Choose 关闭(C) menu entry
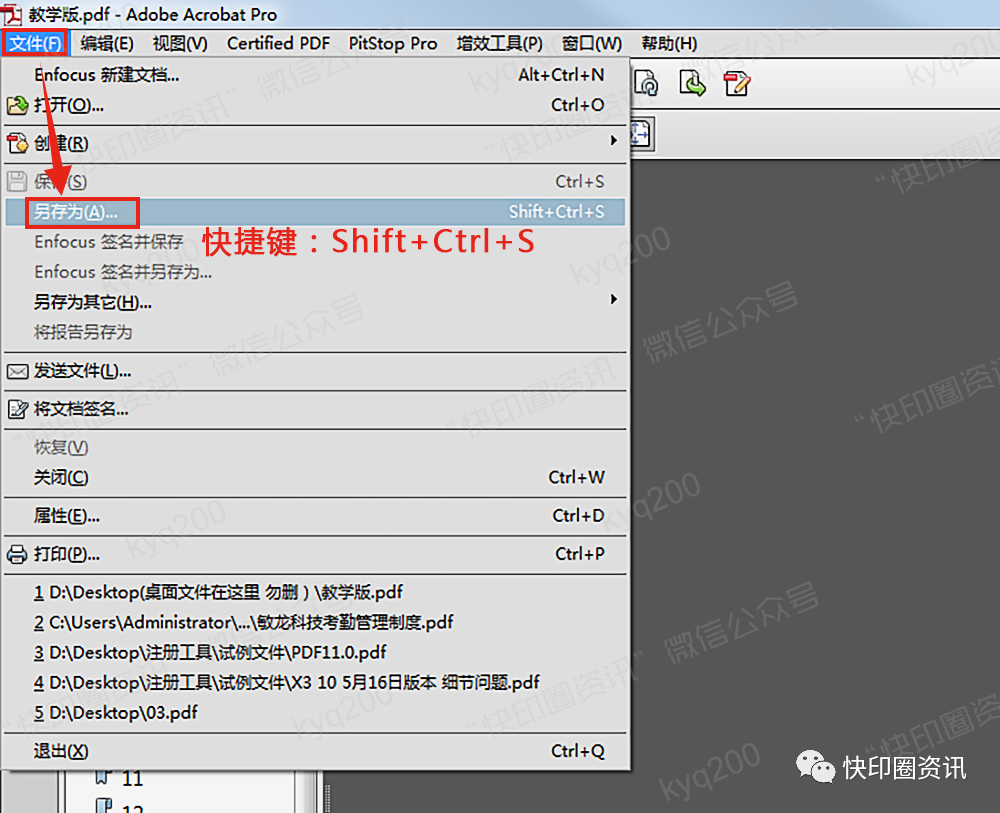 tap(315, 478)
